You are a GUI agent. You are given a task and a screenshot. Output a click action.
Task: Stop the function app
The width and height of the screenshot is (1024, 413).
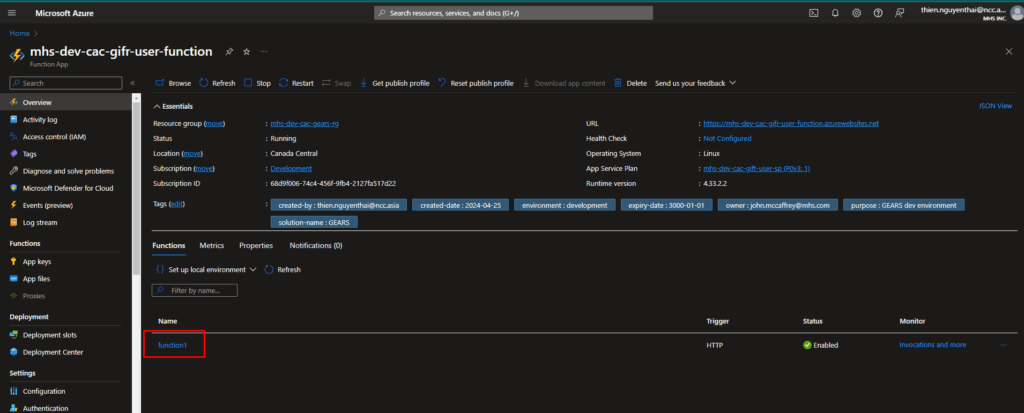pyautogui.click(x=257, y=83)
